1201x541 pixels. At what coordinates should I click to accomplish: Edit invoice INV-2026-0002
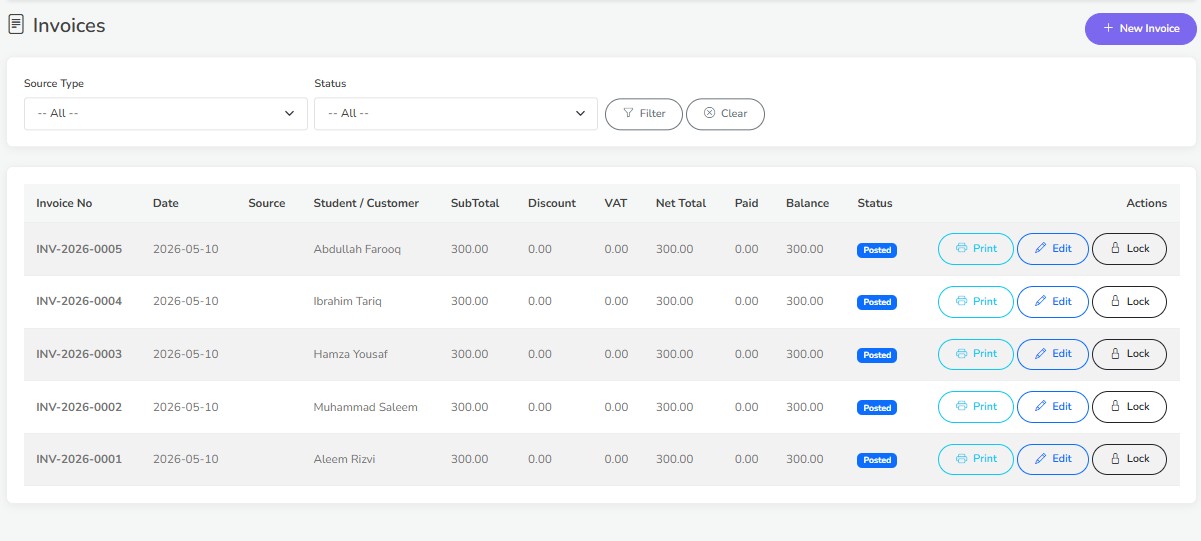(1053, 407)
